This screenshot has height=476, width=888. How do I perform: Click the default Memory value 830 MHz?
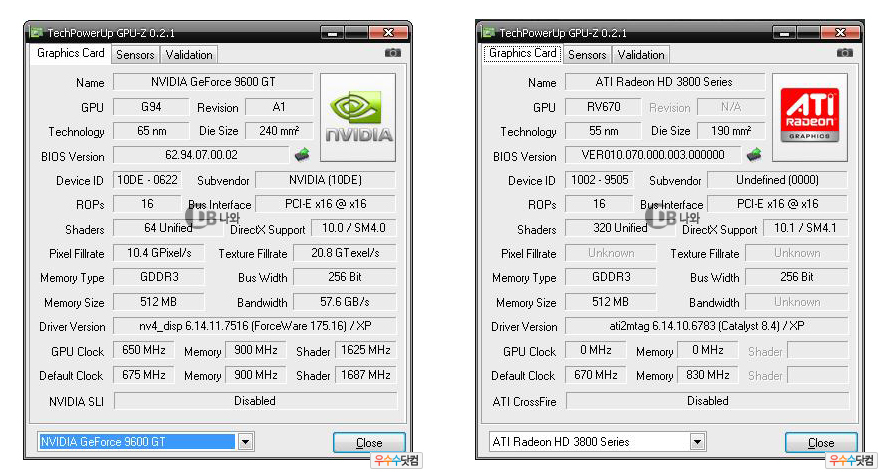click(x=707, y=375)
